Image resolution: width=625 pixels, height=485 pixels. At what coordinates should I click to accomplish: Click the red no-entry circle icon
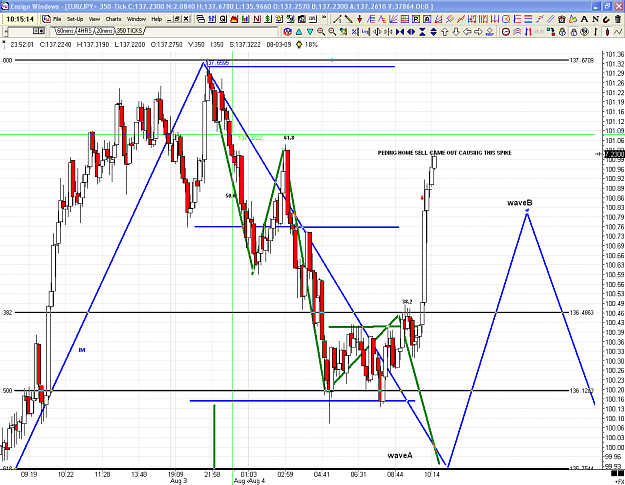point(506,31)
